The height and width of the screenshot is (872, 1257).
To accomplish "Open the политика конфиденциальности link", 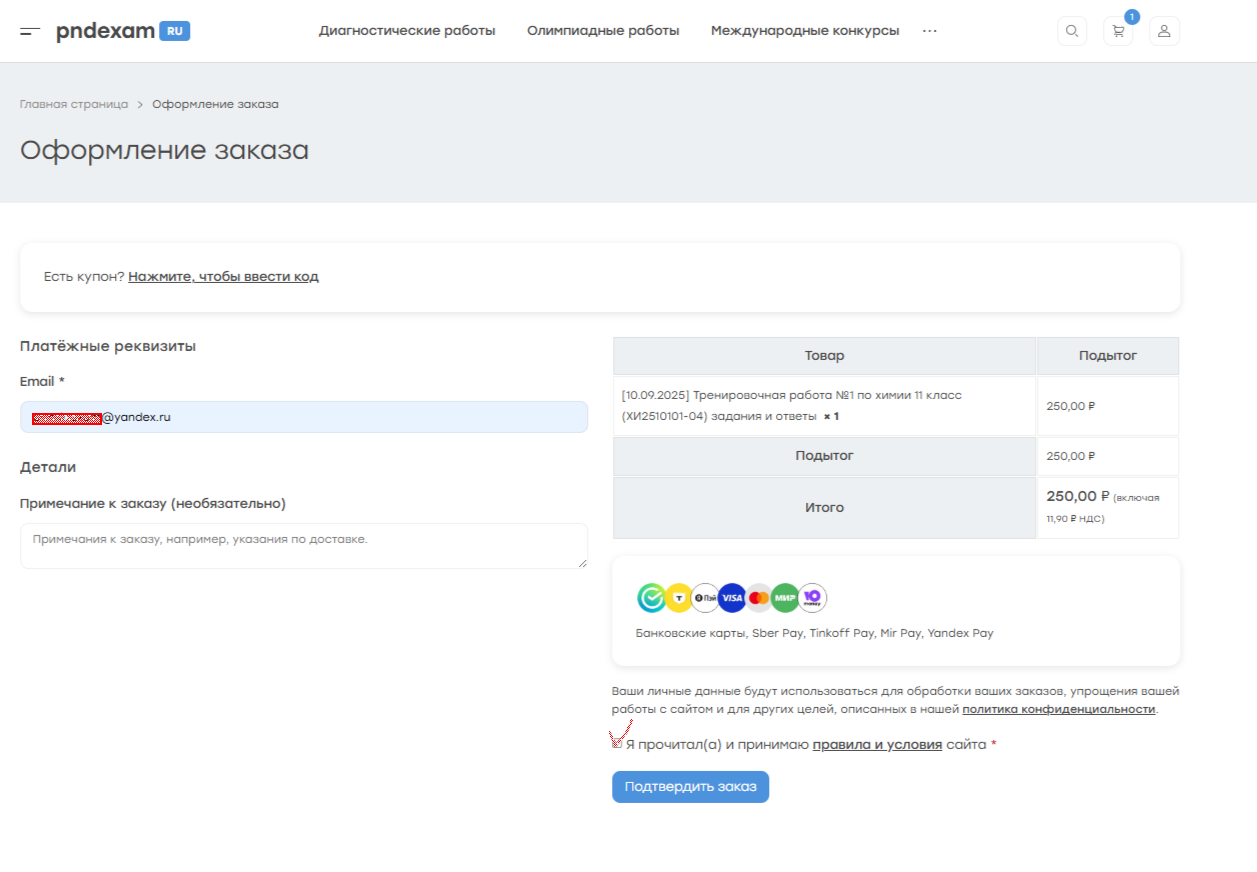I will point(1058,709).
